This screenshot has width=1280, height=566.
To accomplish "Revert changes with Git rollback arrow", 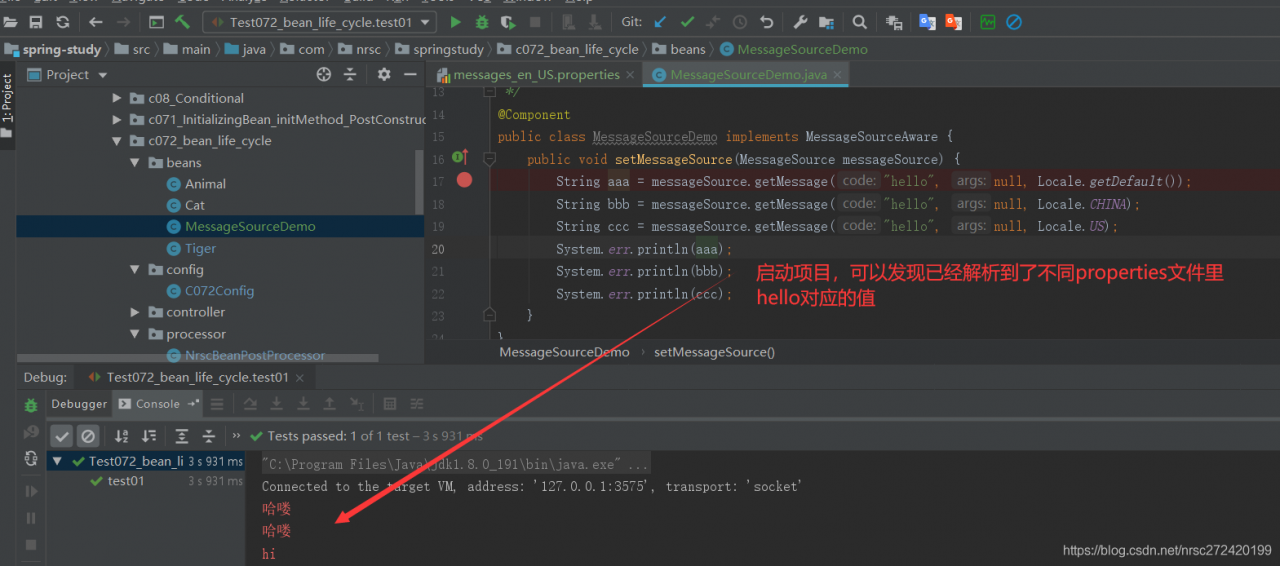I will coord(767,21).
